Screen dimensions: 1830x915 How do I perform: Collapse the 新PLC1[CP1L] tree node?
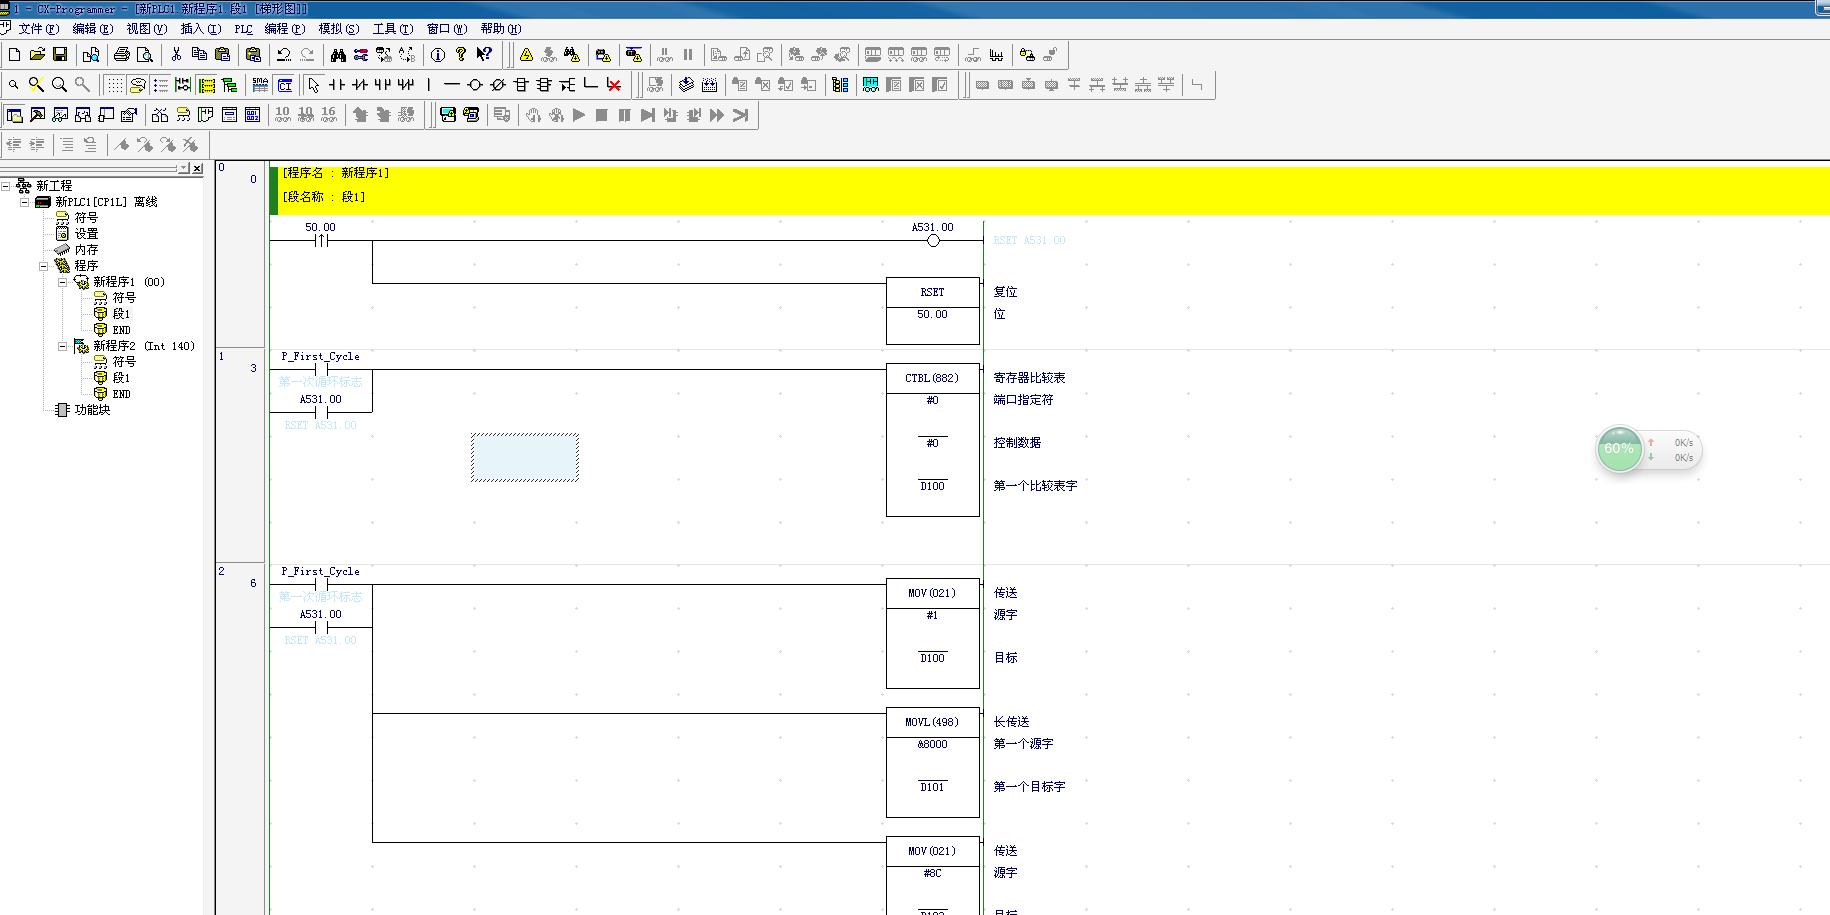point(25,202)
